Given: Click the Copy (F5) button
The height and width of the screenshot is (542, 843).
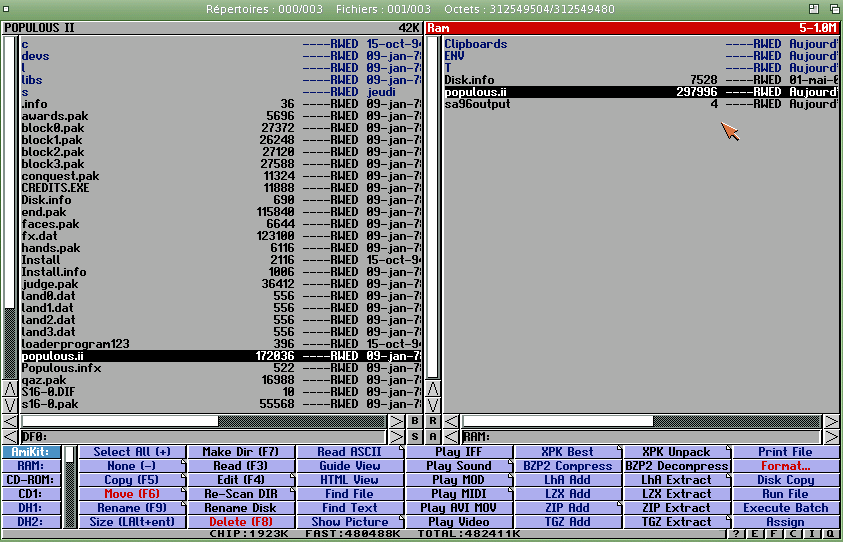Looking at the screenshot, I should 132,480.
